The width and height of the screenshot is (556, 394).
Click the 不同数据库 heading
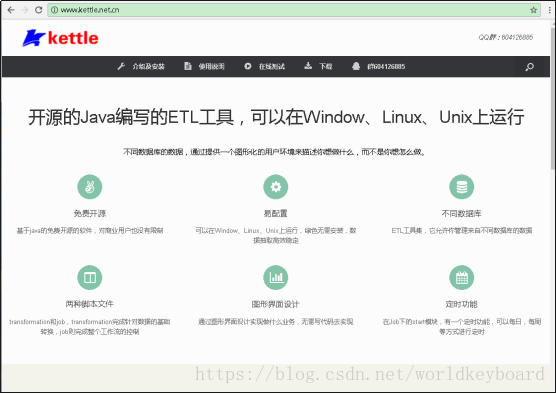461,213
